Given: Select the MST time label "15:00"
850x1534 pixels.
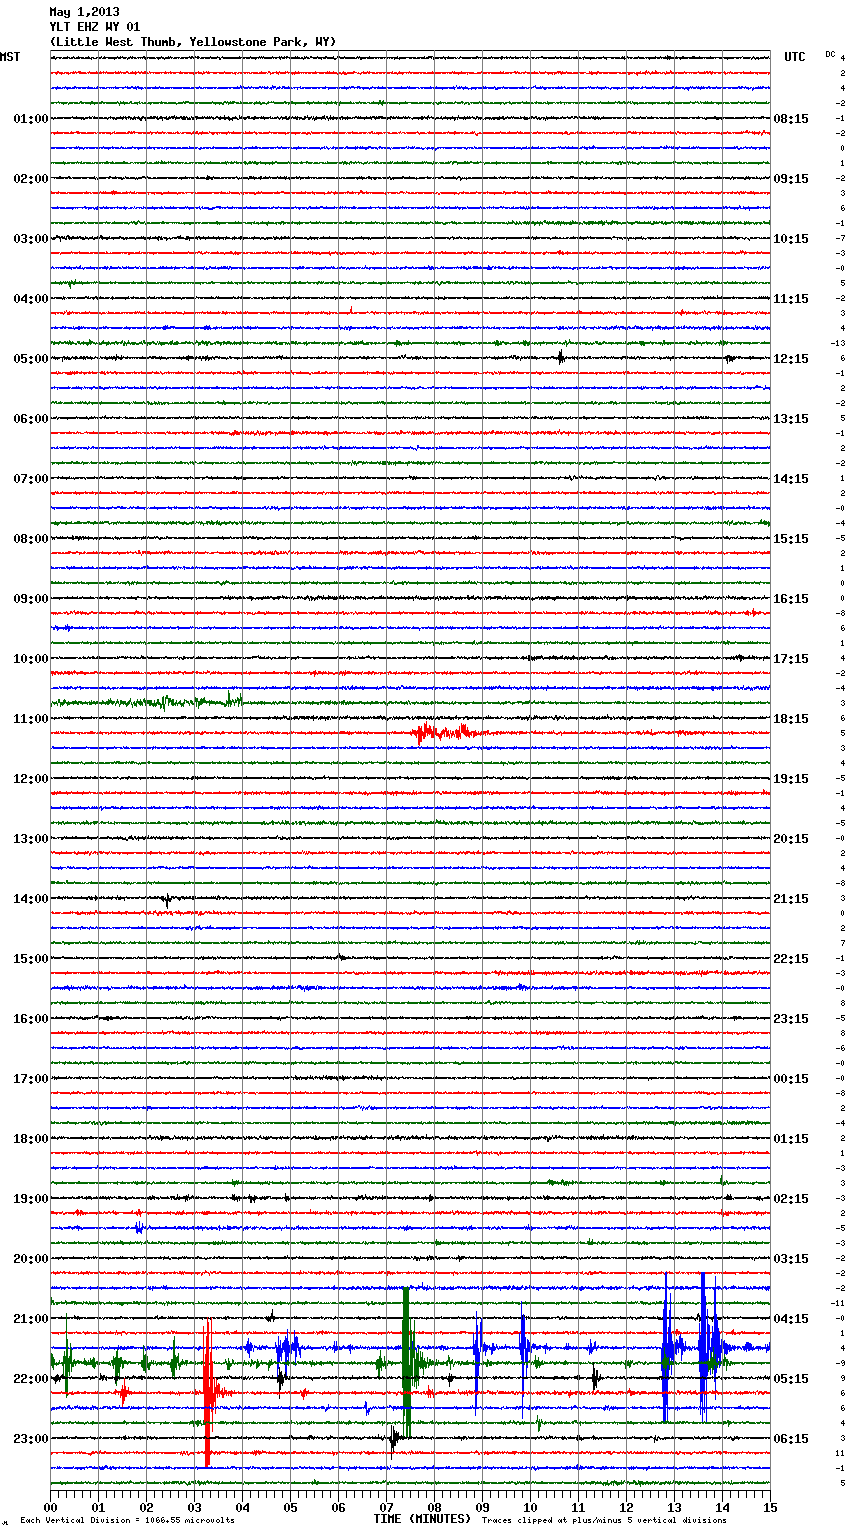Looking at the screenshot, I should (30, 959).
